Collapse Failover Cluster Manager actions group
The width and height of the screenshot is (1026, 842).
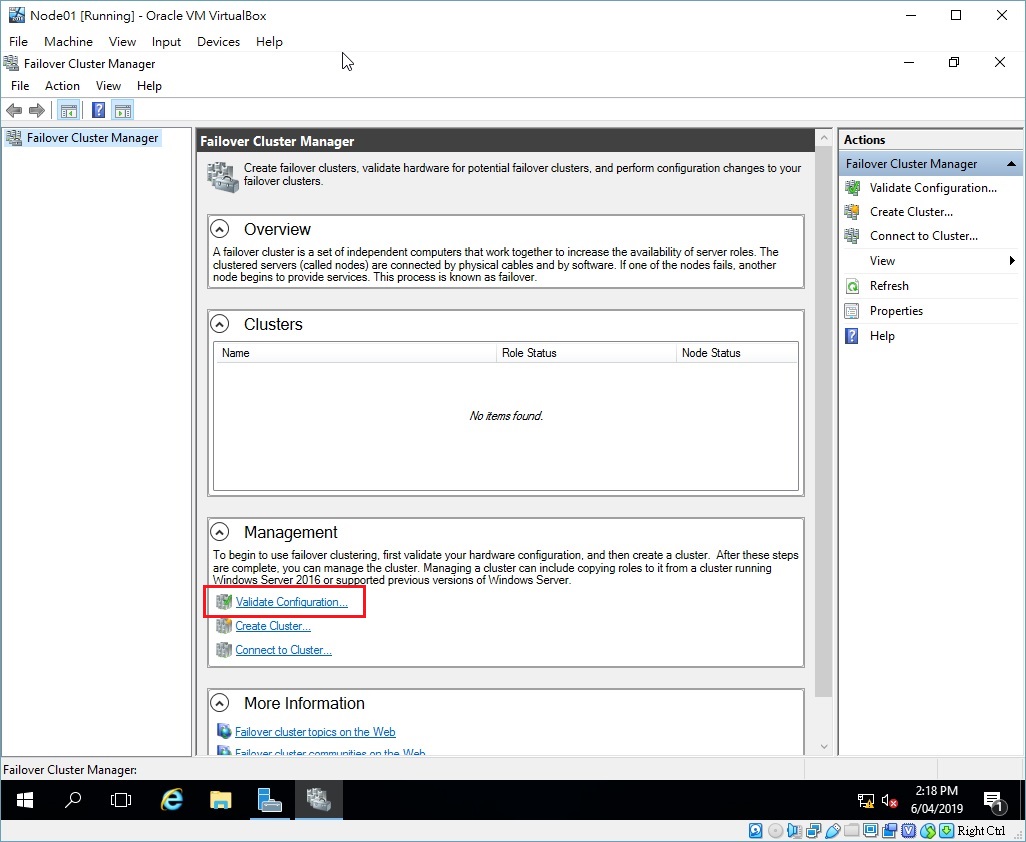pos(1011,164)
